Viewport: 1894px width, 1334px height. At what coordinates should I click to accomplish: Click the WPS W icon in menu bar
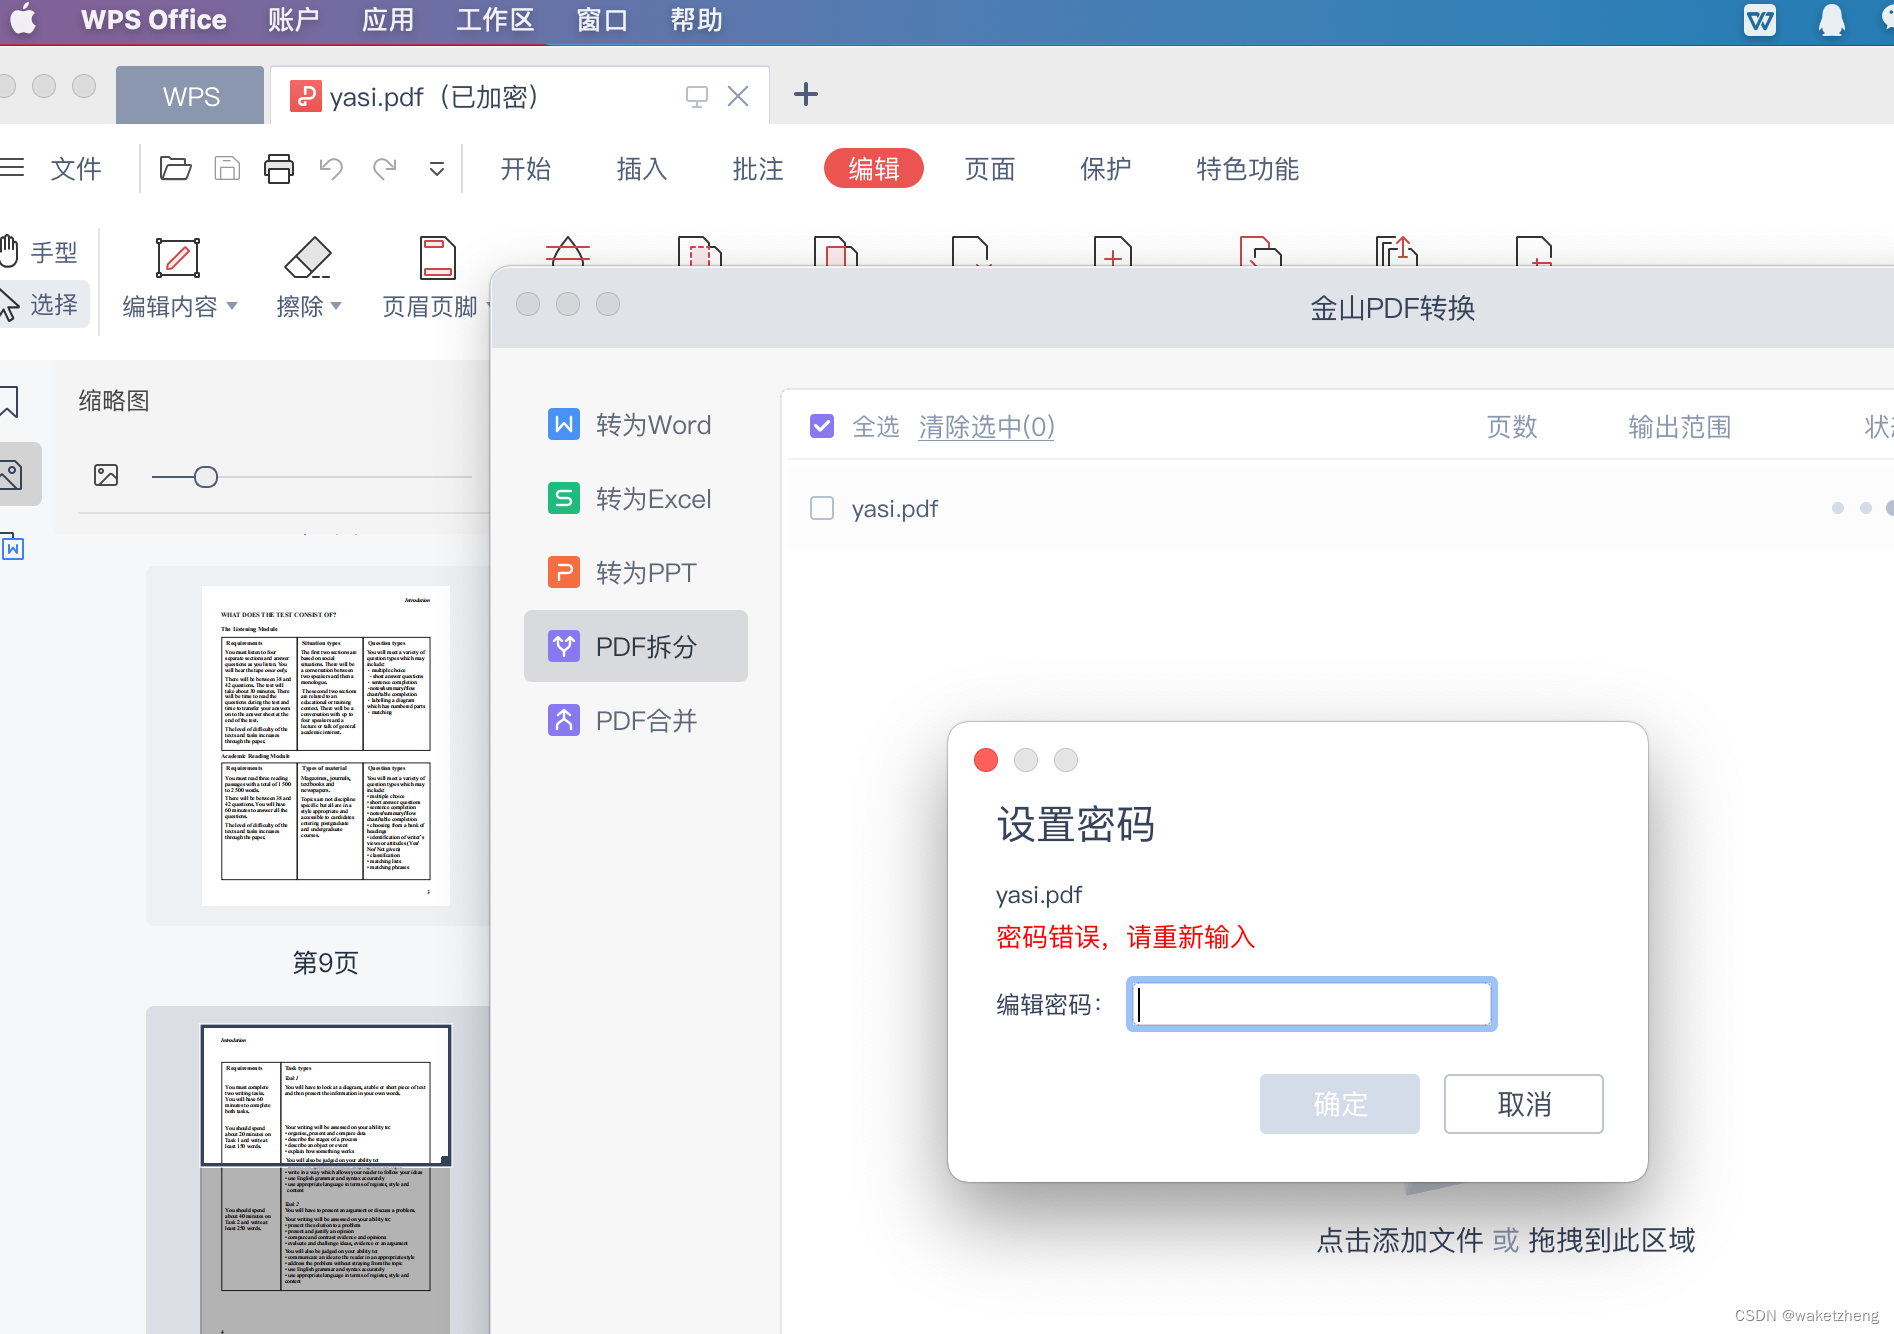(x=1760, y=20)
